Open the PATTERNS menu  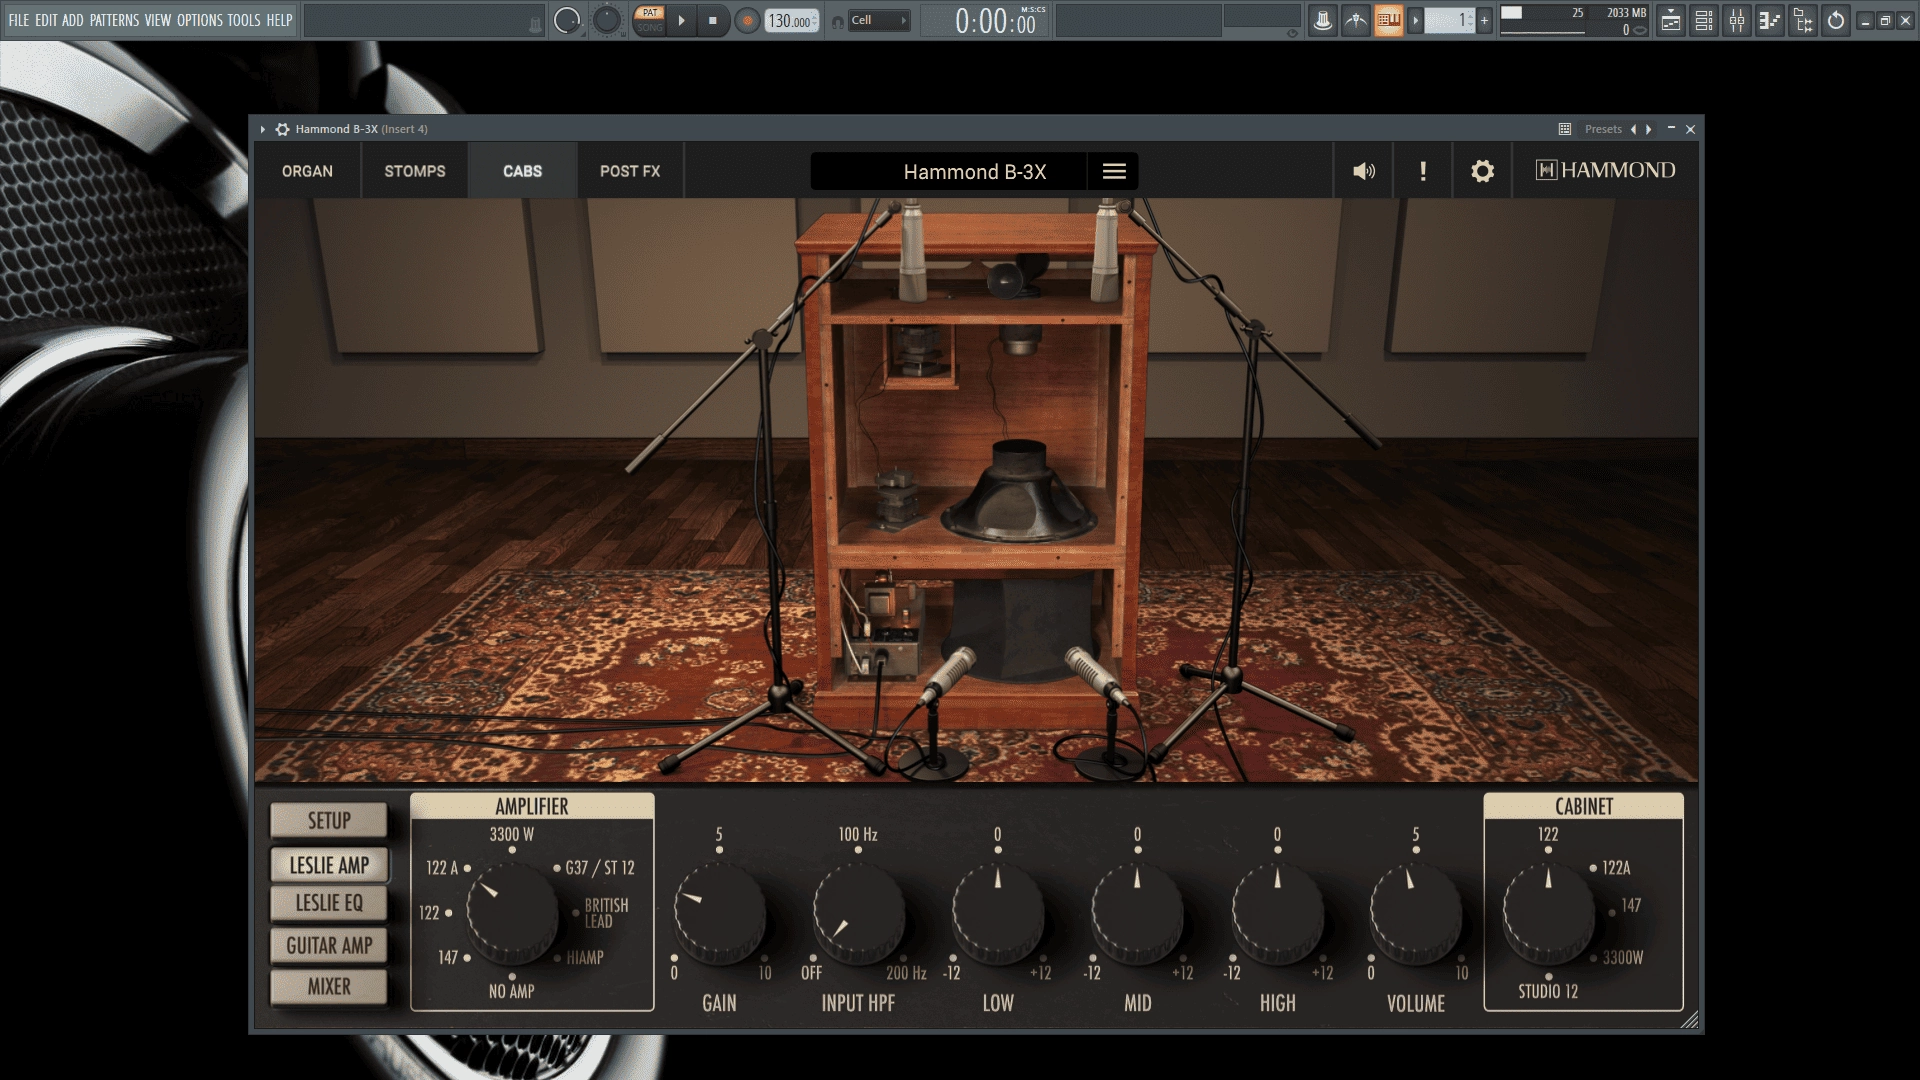pos(114,20)
